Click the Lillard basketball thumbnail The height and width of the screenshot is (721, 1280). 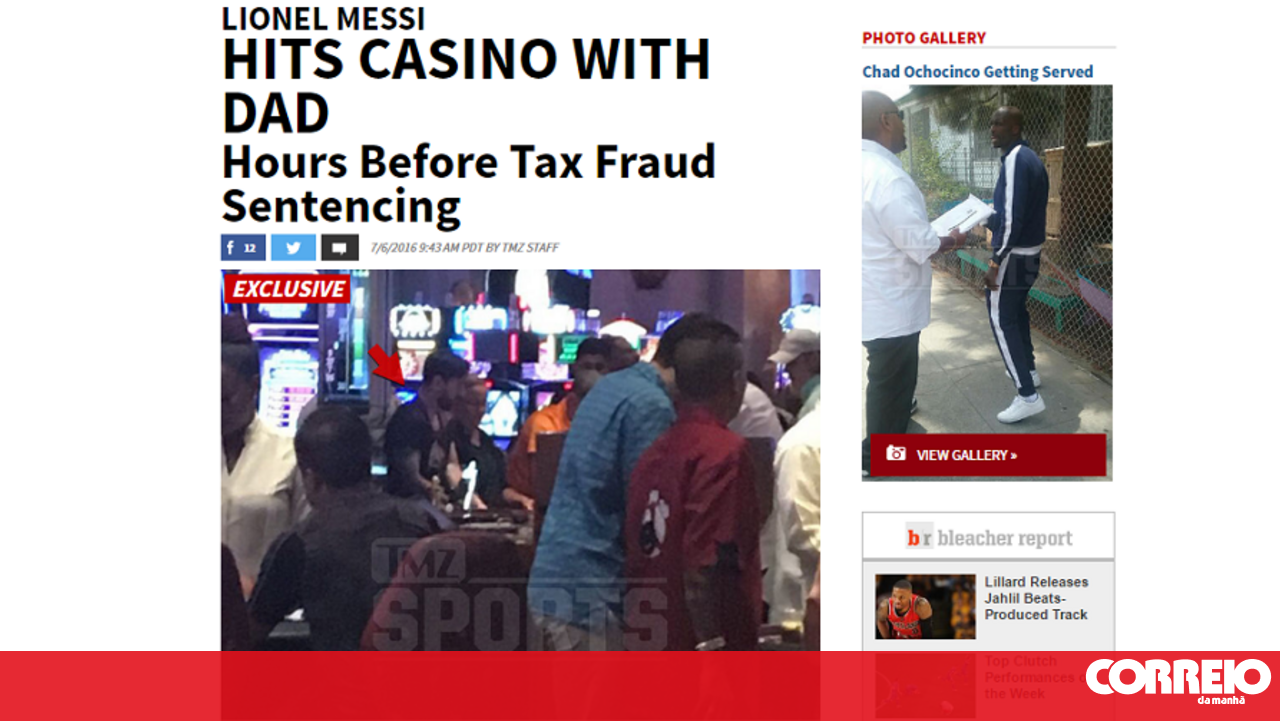point(925,606)
